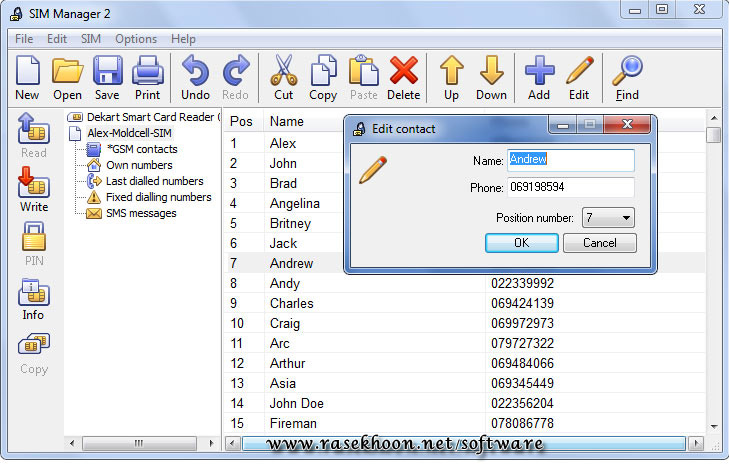This screenshot has width=729, height=465.
Task: Select contact row Britney
Action: [x=284, y=223]
